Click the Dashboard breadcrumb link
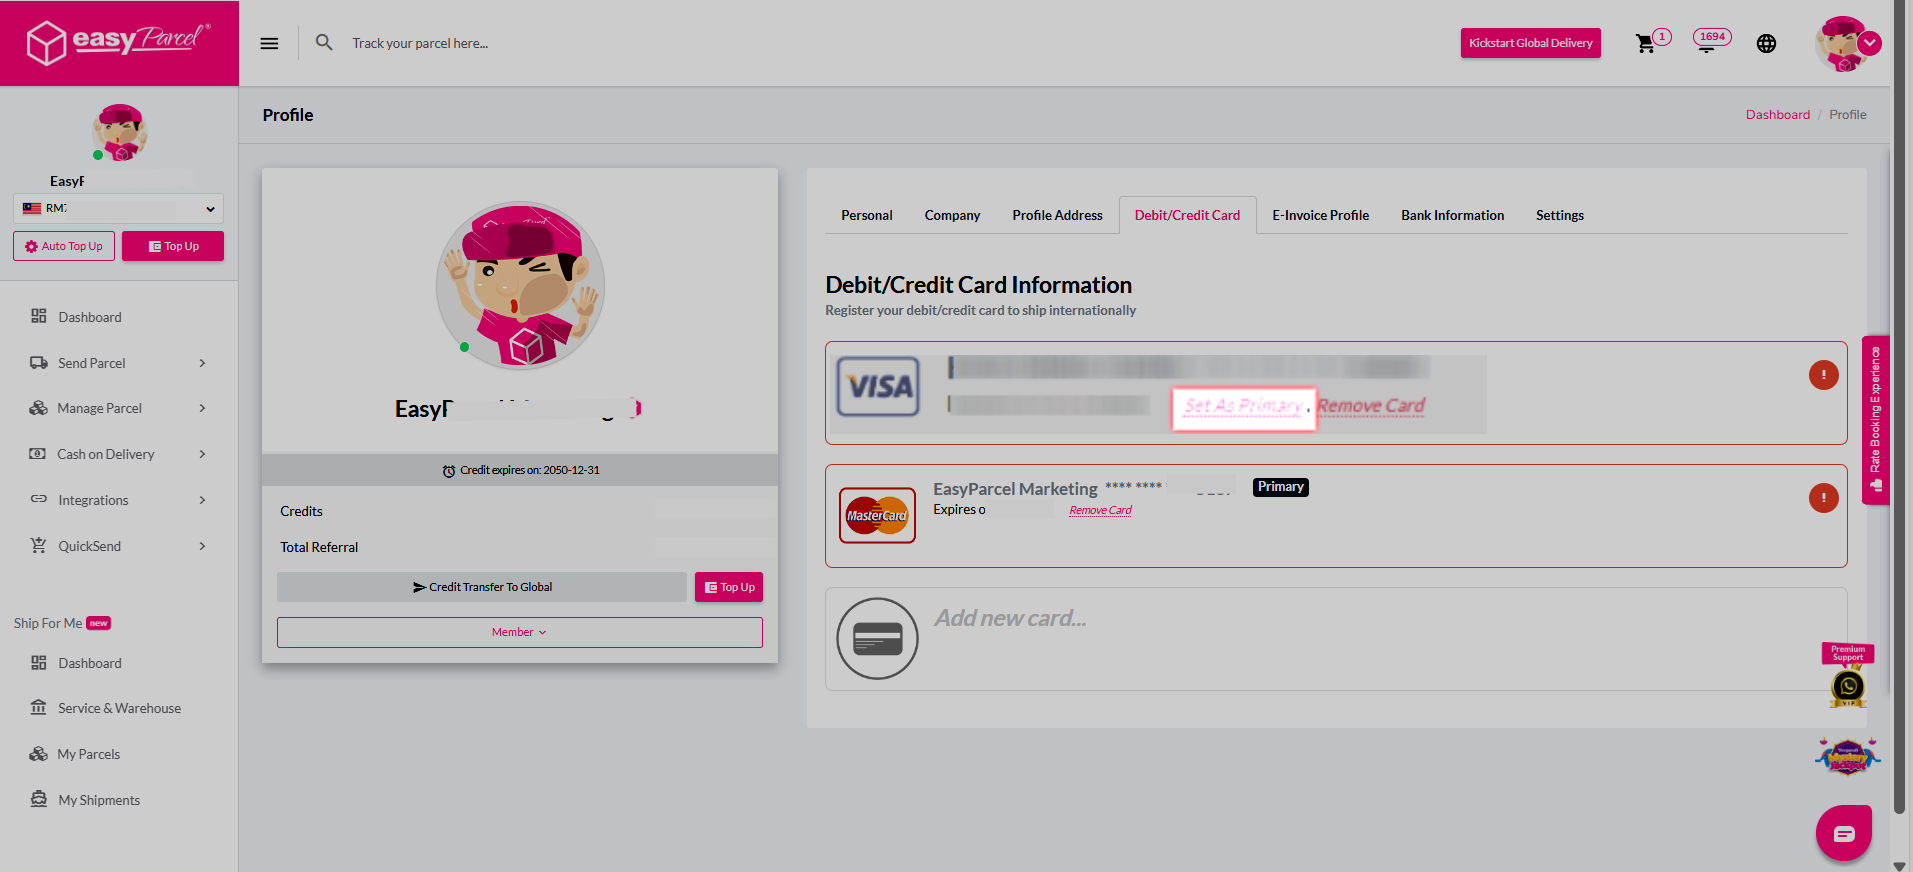The width and height of the screenshot is (1913, 872). pos(1777,114)
